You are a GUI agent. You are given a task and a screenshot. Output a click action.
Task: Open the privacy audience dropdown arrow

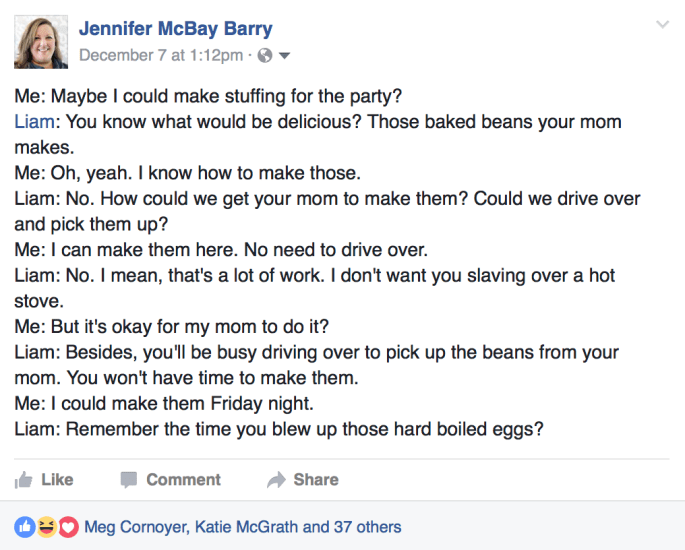click(285, 56)
